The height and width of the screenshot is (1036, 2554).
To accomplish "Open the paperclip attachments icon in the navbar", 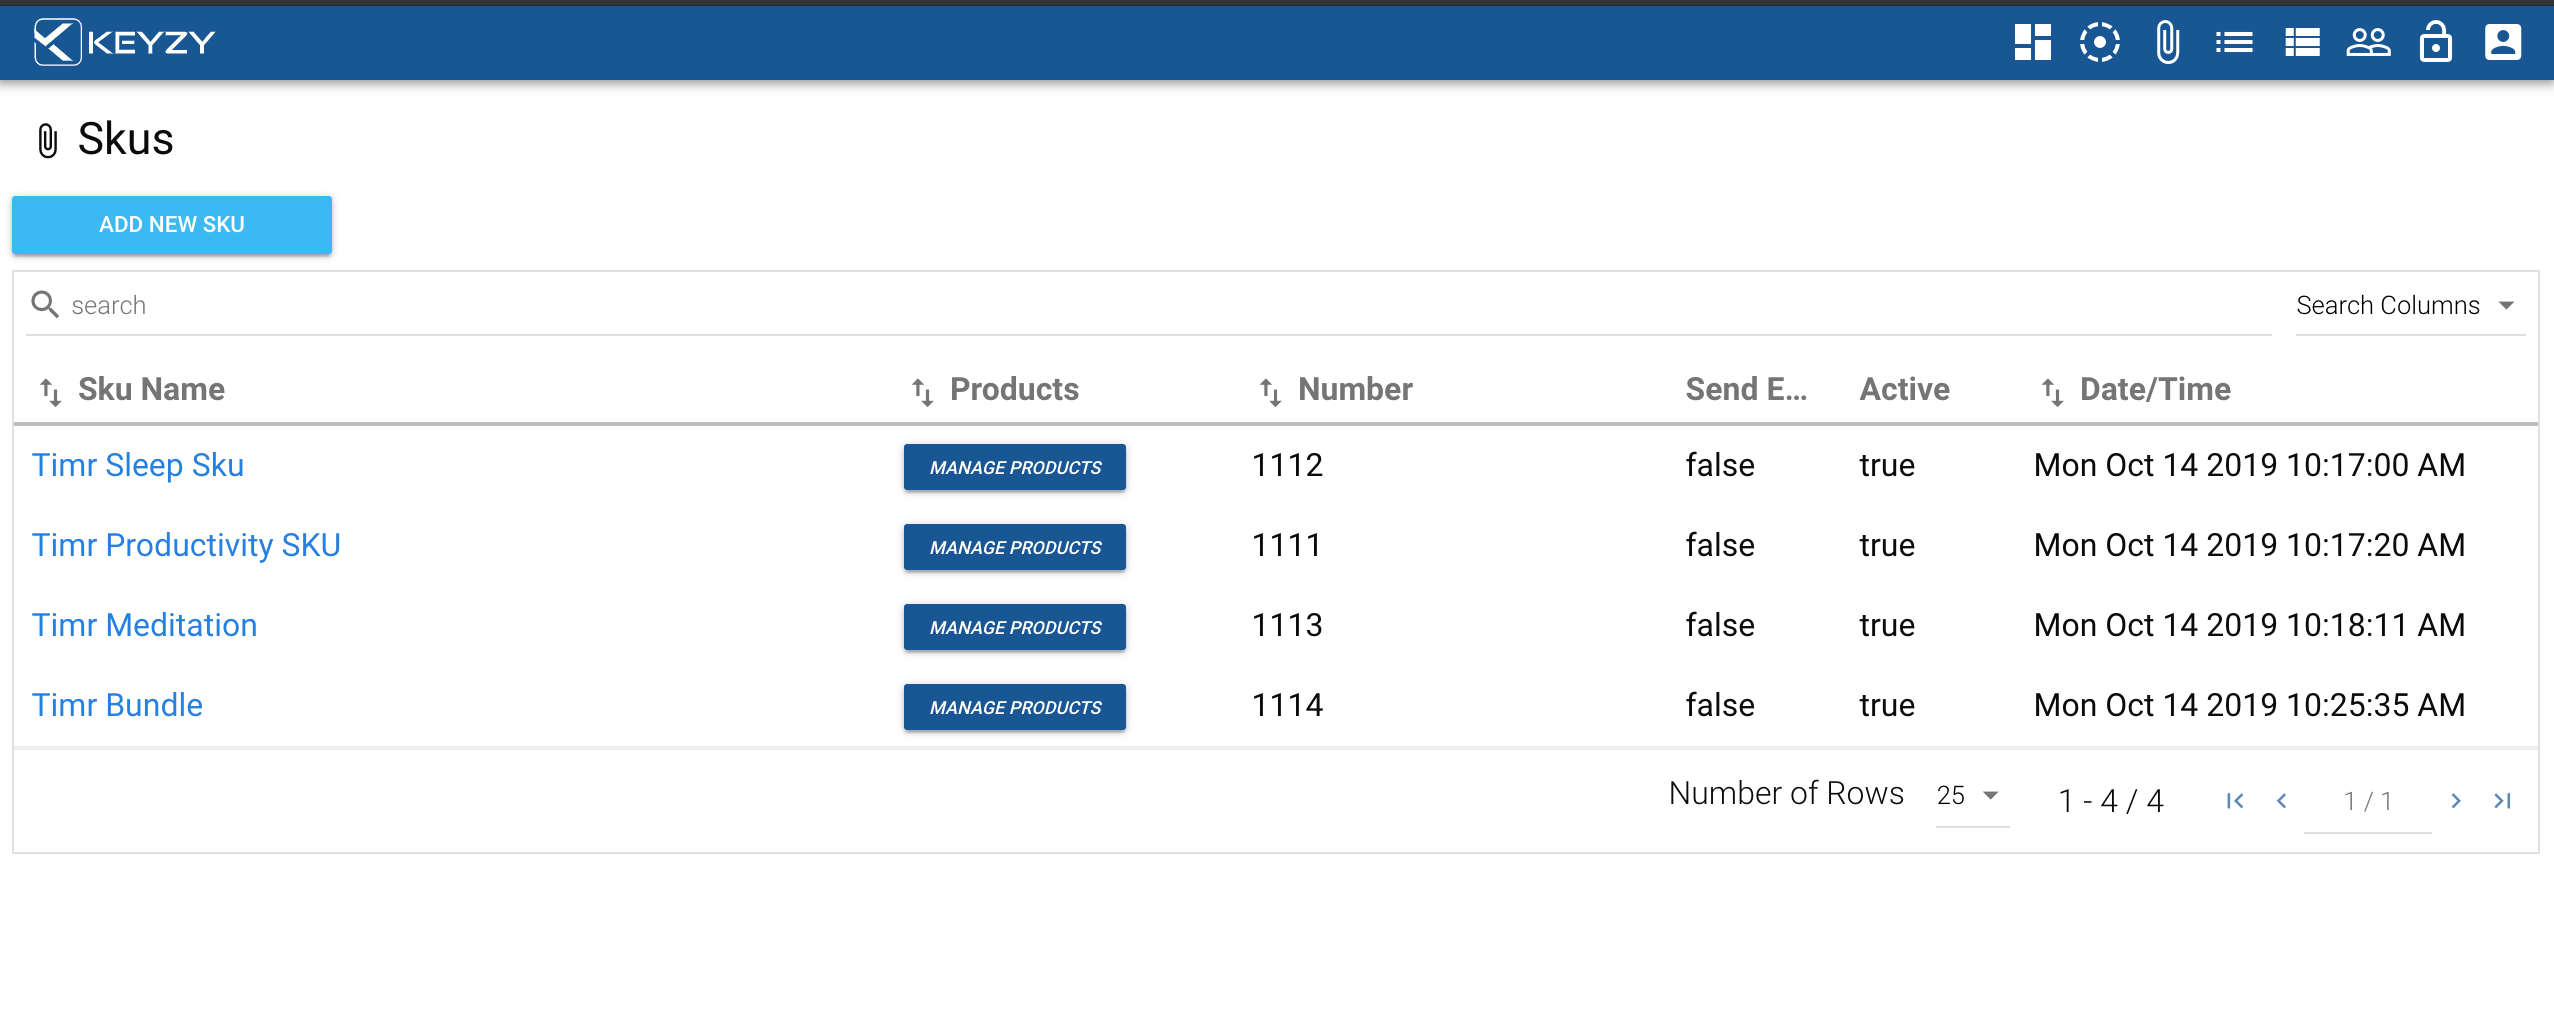I will [x=2168, y=42].
